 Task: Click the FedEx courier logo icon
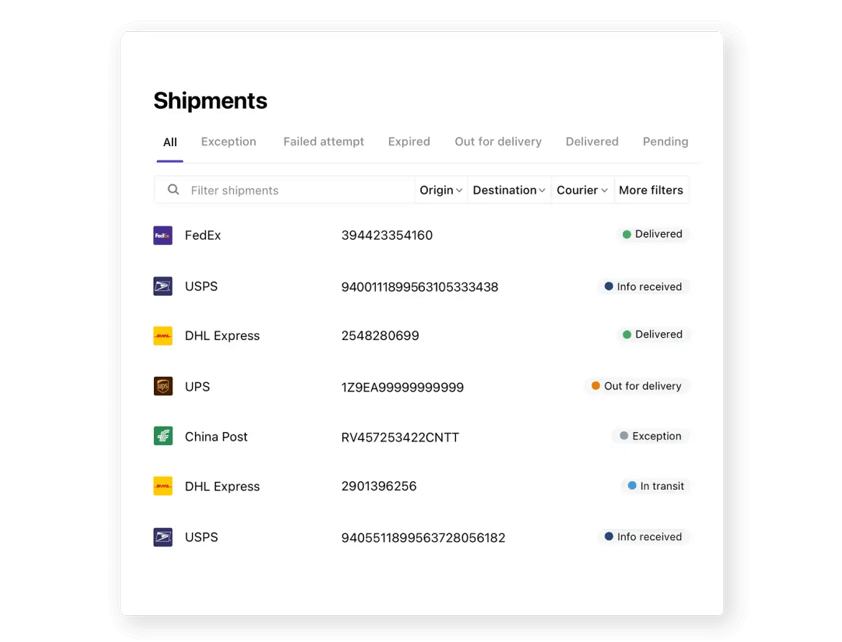pyautogui.click(x=162, y=235)
